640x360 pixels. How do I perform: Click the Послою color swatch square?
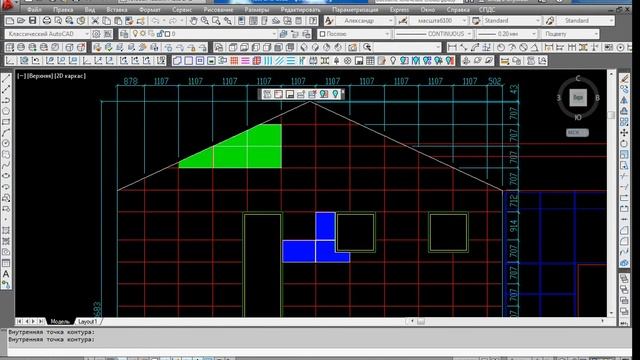tap(322, 34)
